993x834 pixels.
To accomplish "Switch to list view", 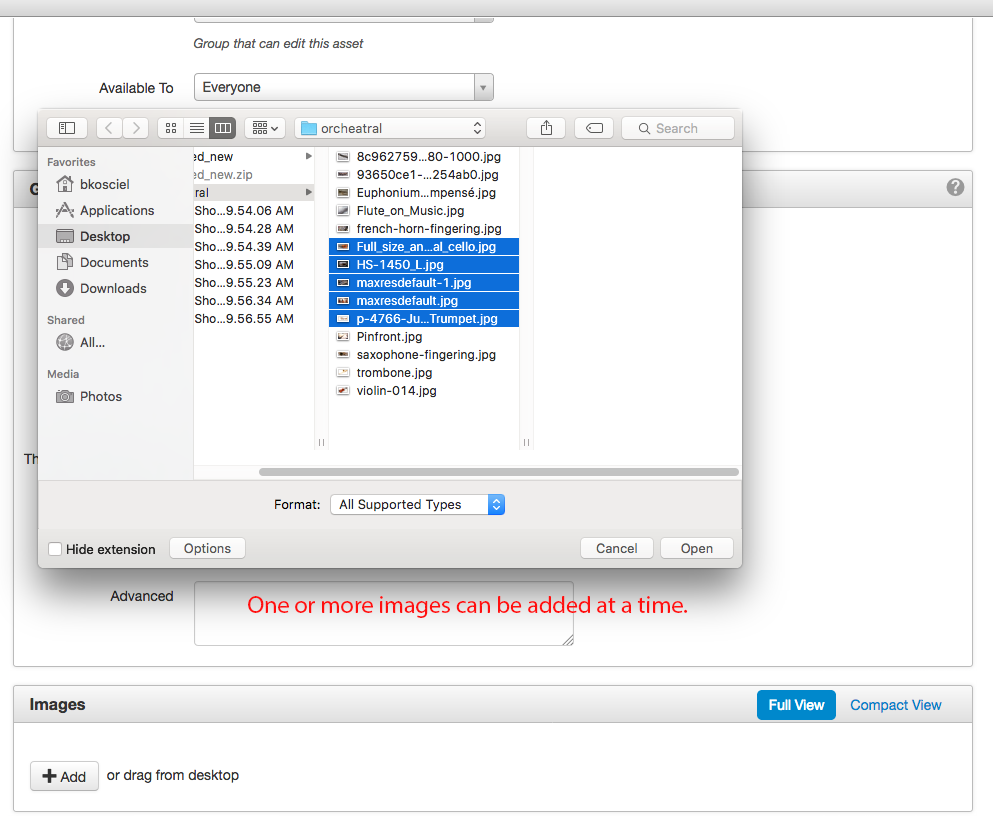I will coord(197,129).
